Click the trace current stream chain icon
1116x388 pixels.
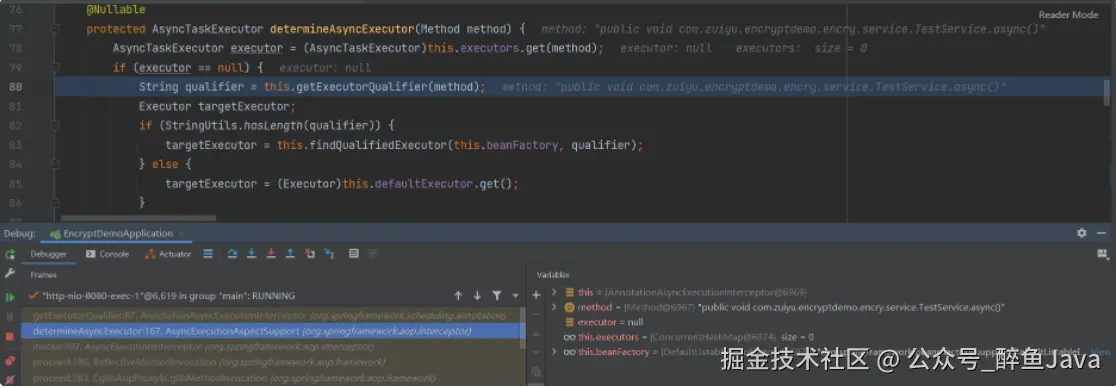coord(373,253)
